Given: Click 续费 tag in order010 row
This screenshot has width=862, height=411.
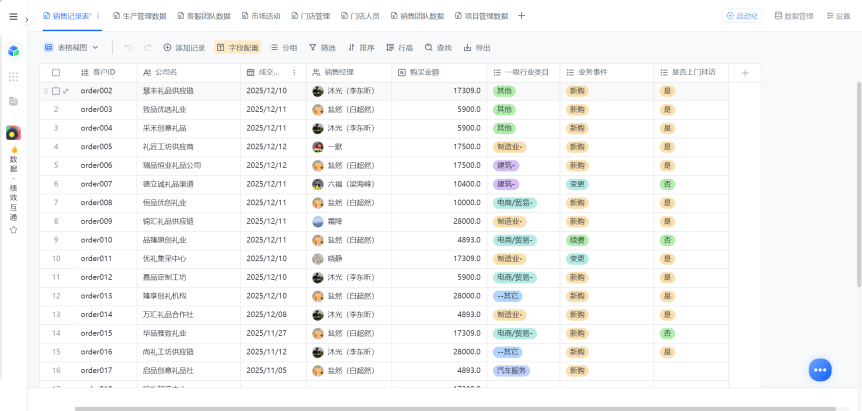Looking at the screenshot, I should point(577,240).
